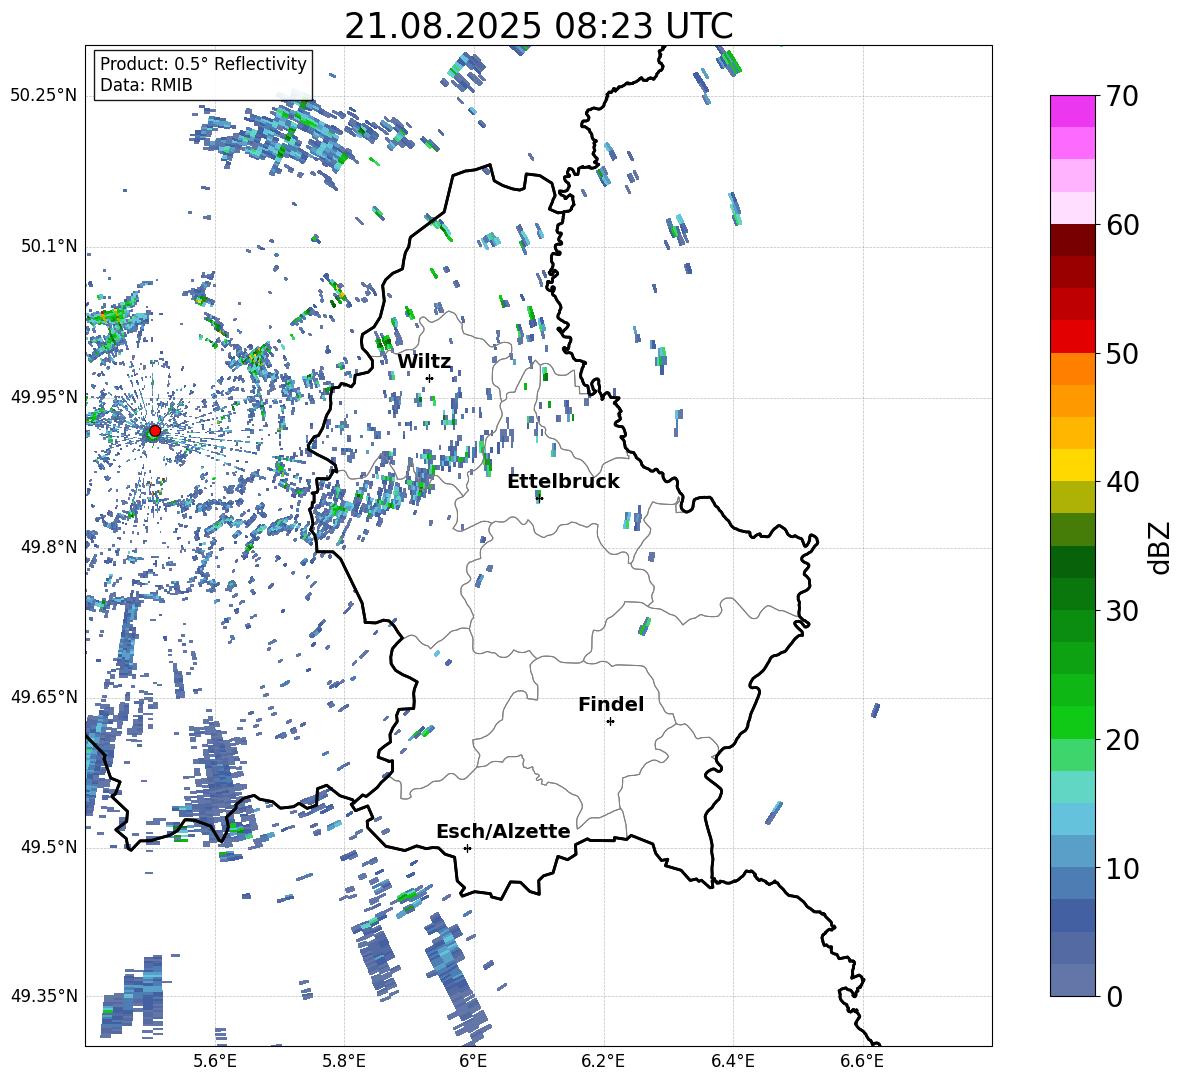This screenshot has height=1081, width=1184.
Task: Click the cross marker below Ettelbruck
Action: point(539,498)
